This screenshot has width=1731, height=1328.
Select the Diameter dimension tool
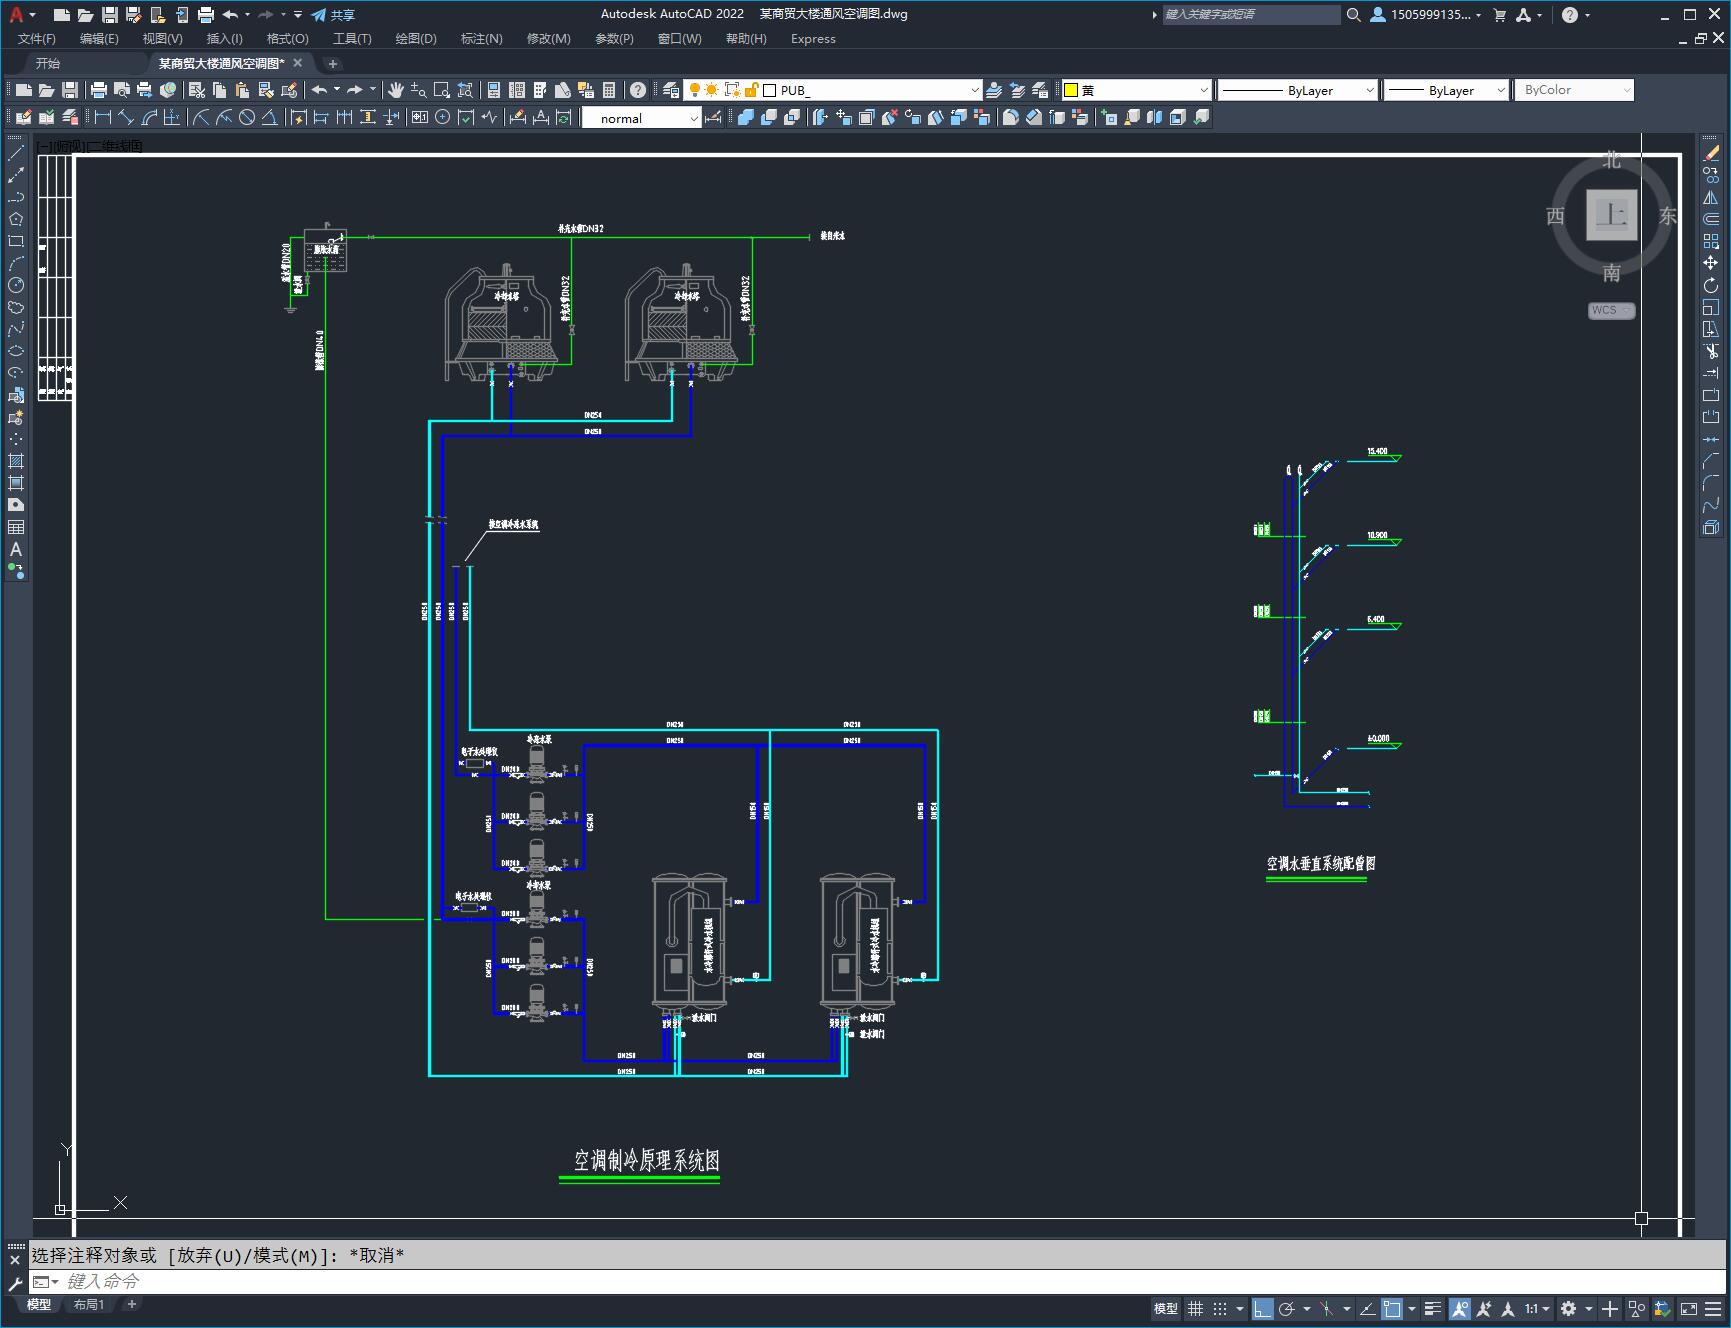[246, 117]
